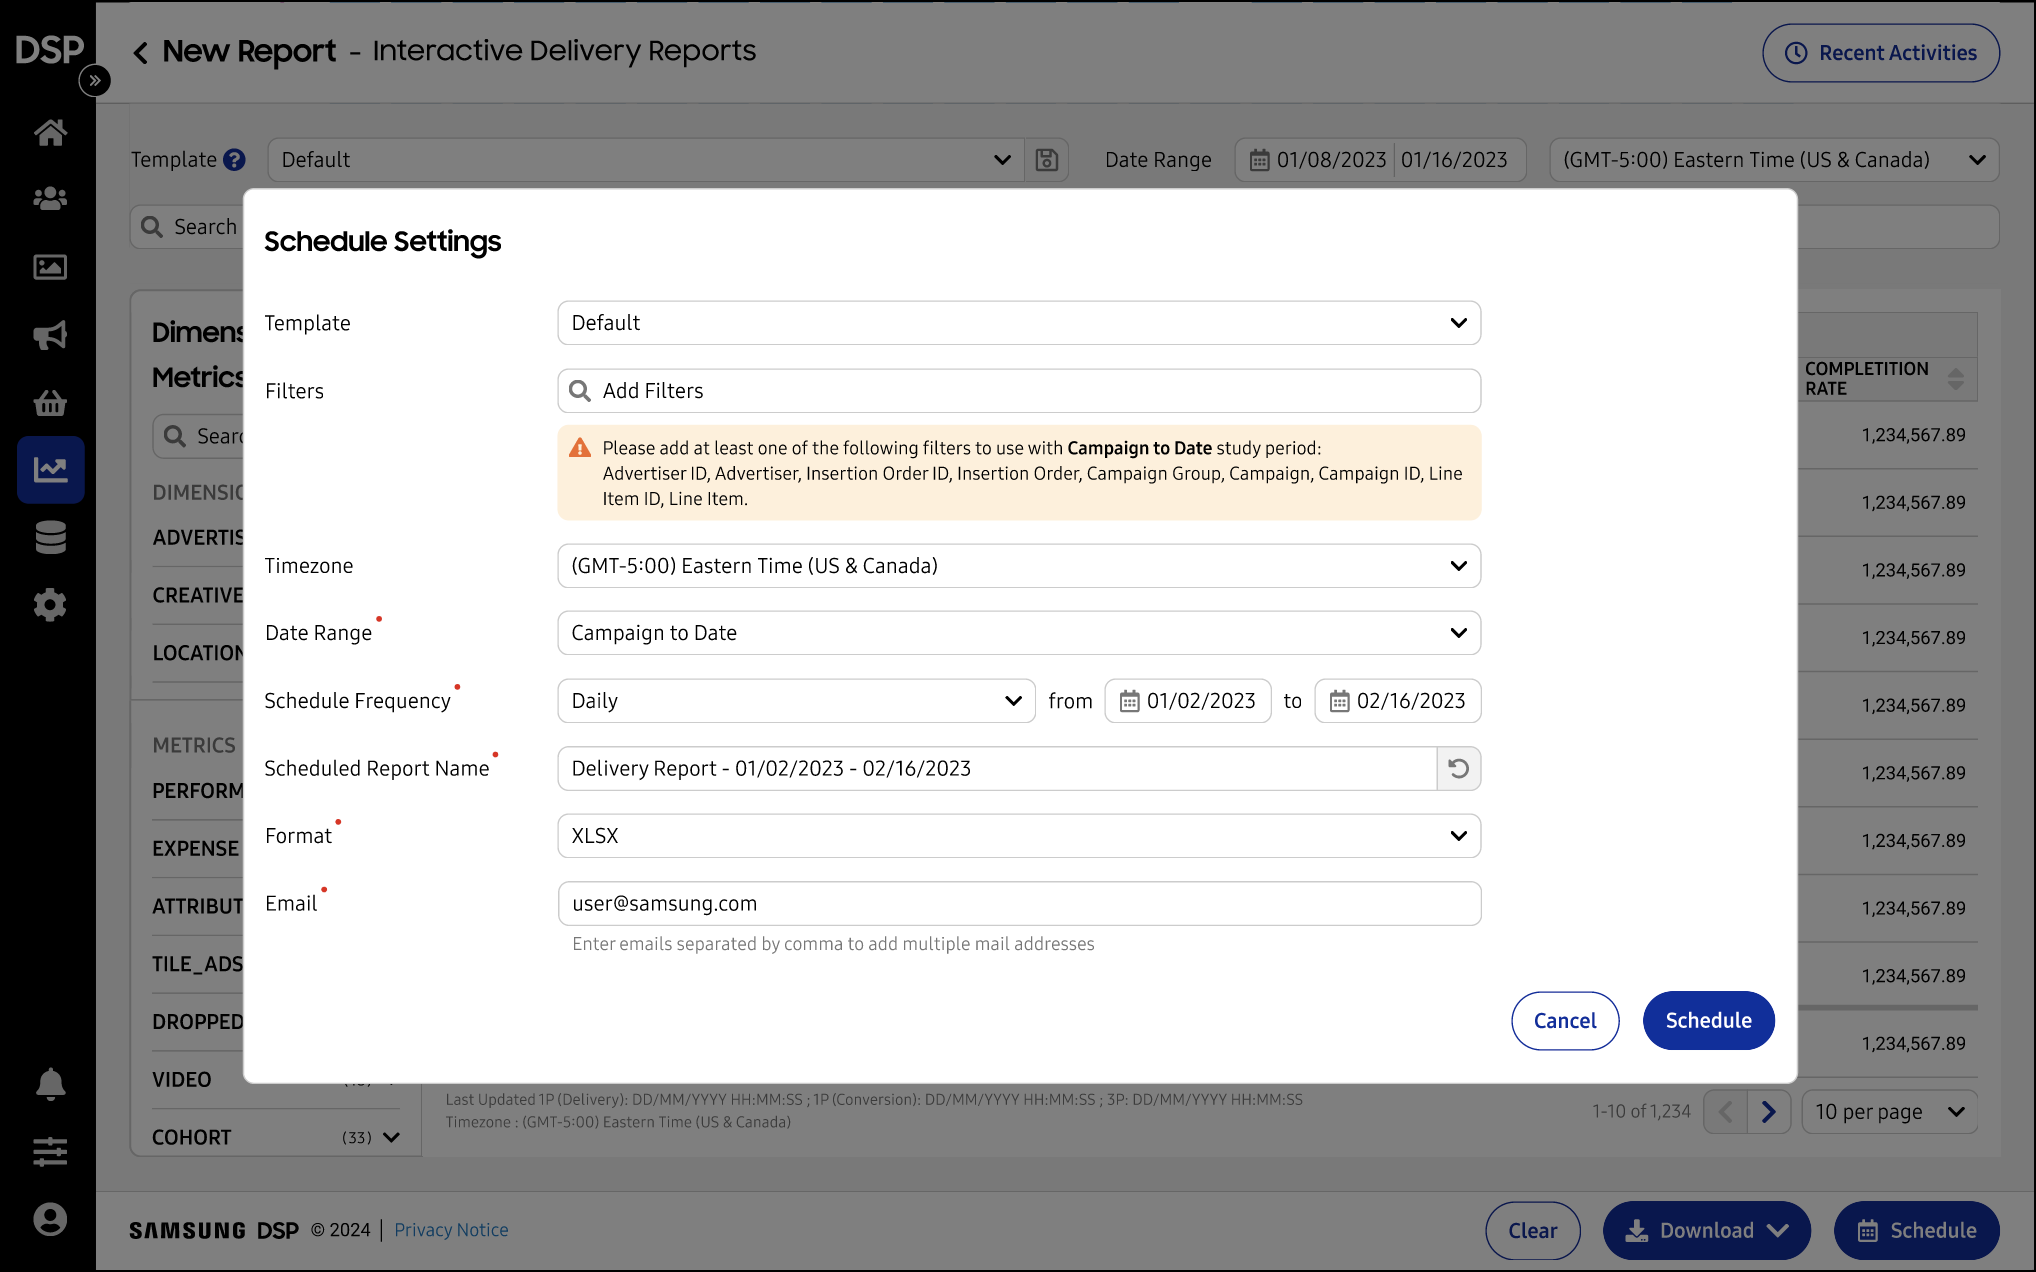Click the from date 01/02/2023 field
2036x1272 pixels.
(x=1188, y=701)
